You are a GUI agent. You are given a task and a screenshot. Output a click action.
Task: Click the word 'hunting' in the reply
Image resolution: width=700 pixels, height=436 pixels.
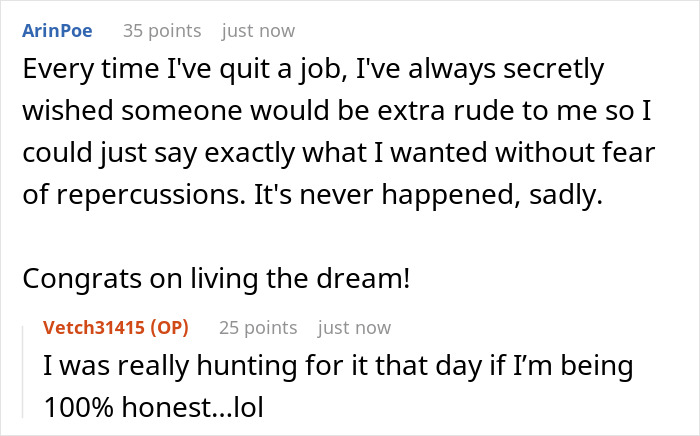[x=208, y=367]
